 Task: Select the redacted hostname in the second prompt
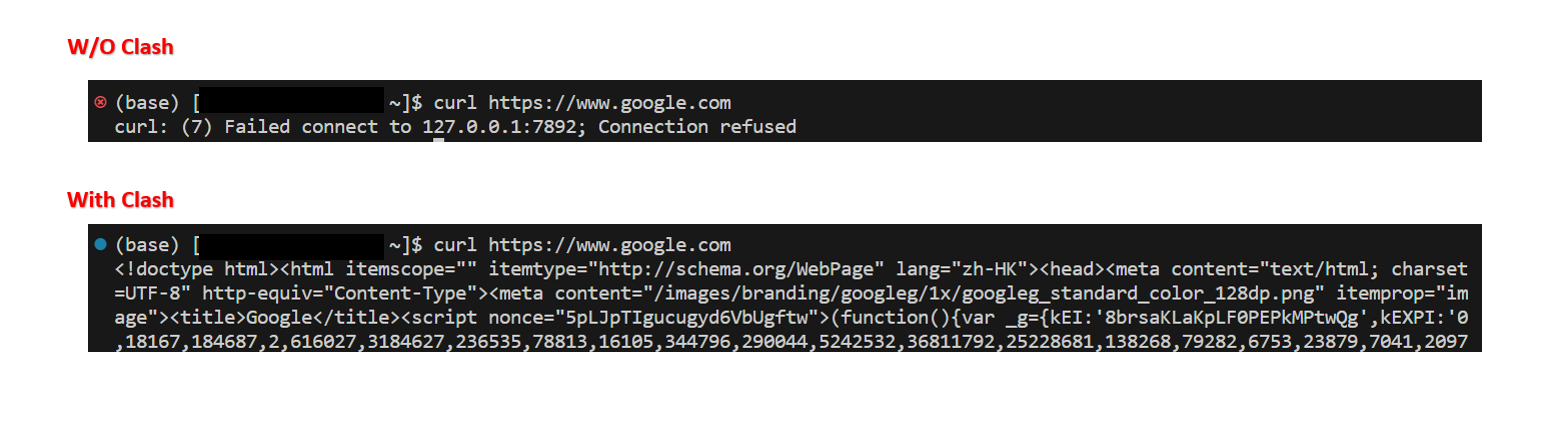click(x=291, y=245)
